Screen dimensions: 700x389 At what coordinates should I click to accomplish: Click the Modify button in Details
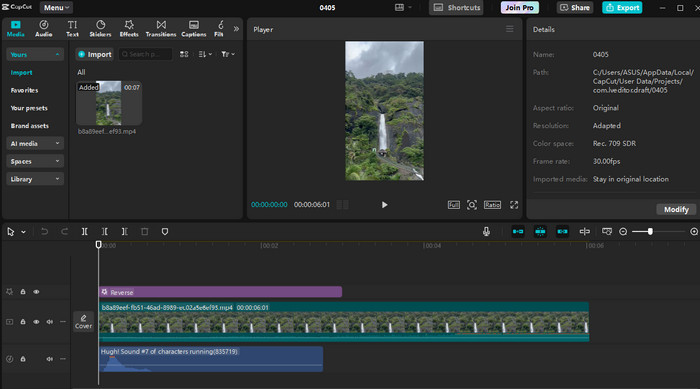coord(676,209)
